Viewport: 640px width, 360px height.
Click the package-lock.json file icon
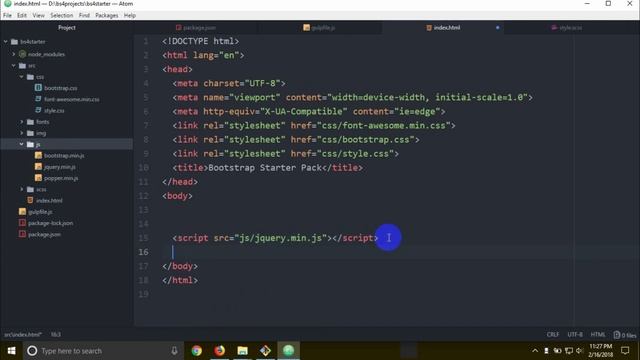tap(22, 223)
